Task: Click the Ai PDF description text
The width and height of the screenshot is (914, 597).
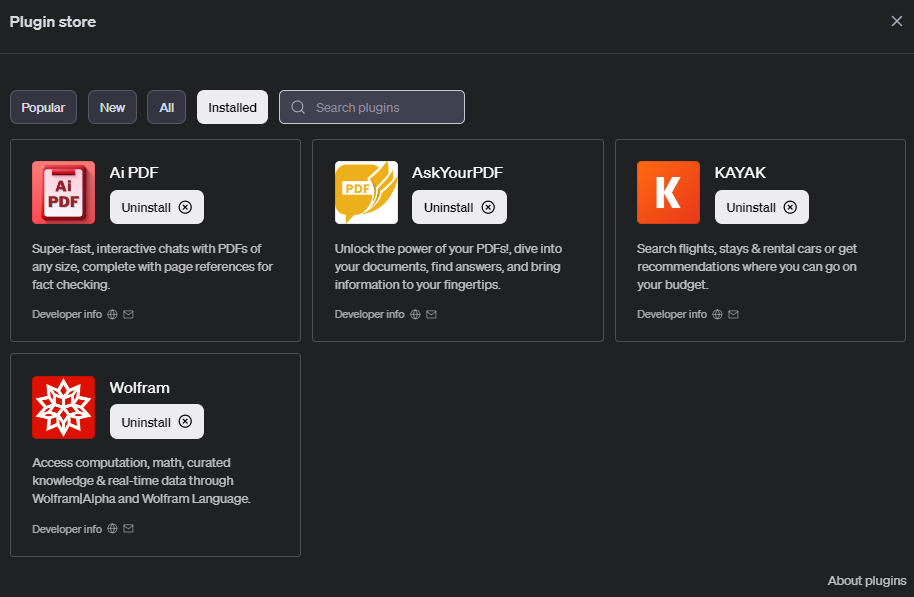Action: click(152, 266)
